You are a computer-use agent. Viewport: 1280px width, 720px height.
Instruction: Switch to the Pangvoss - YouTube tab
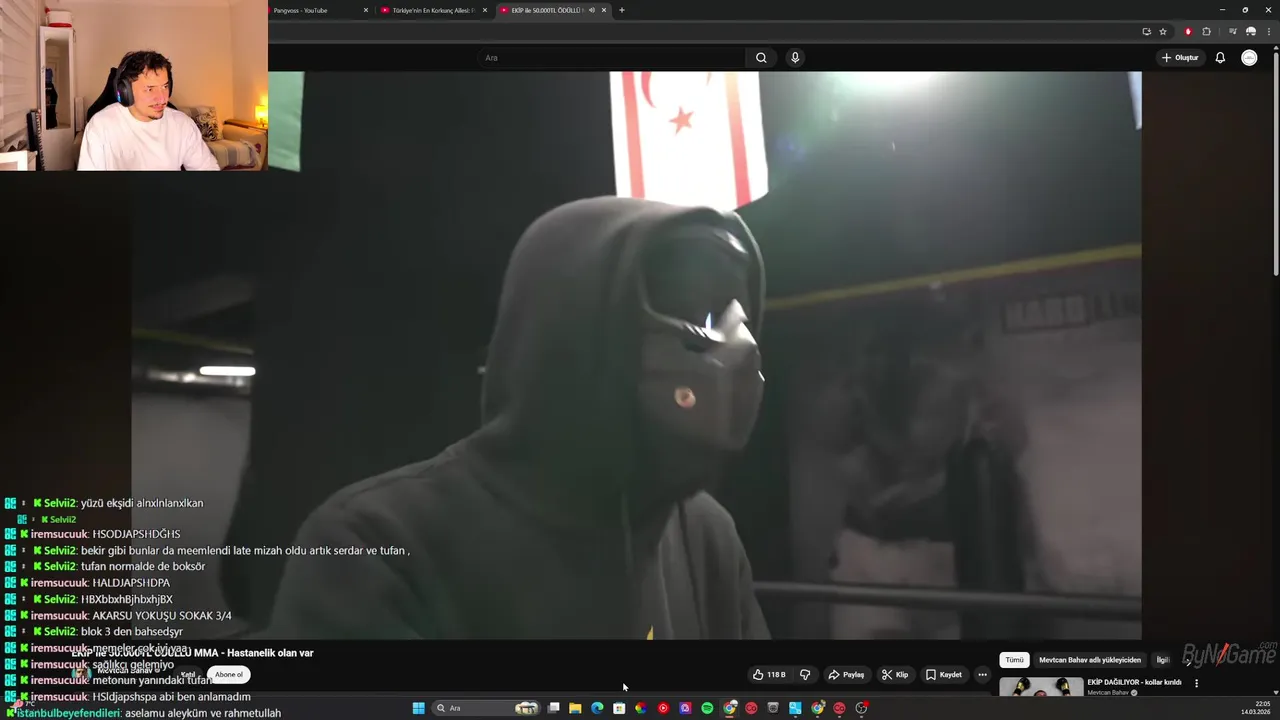point(316,10)
